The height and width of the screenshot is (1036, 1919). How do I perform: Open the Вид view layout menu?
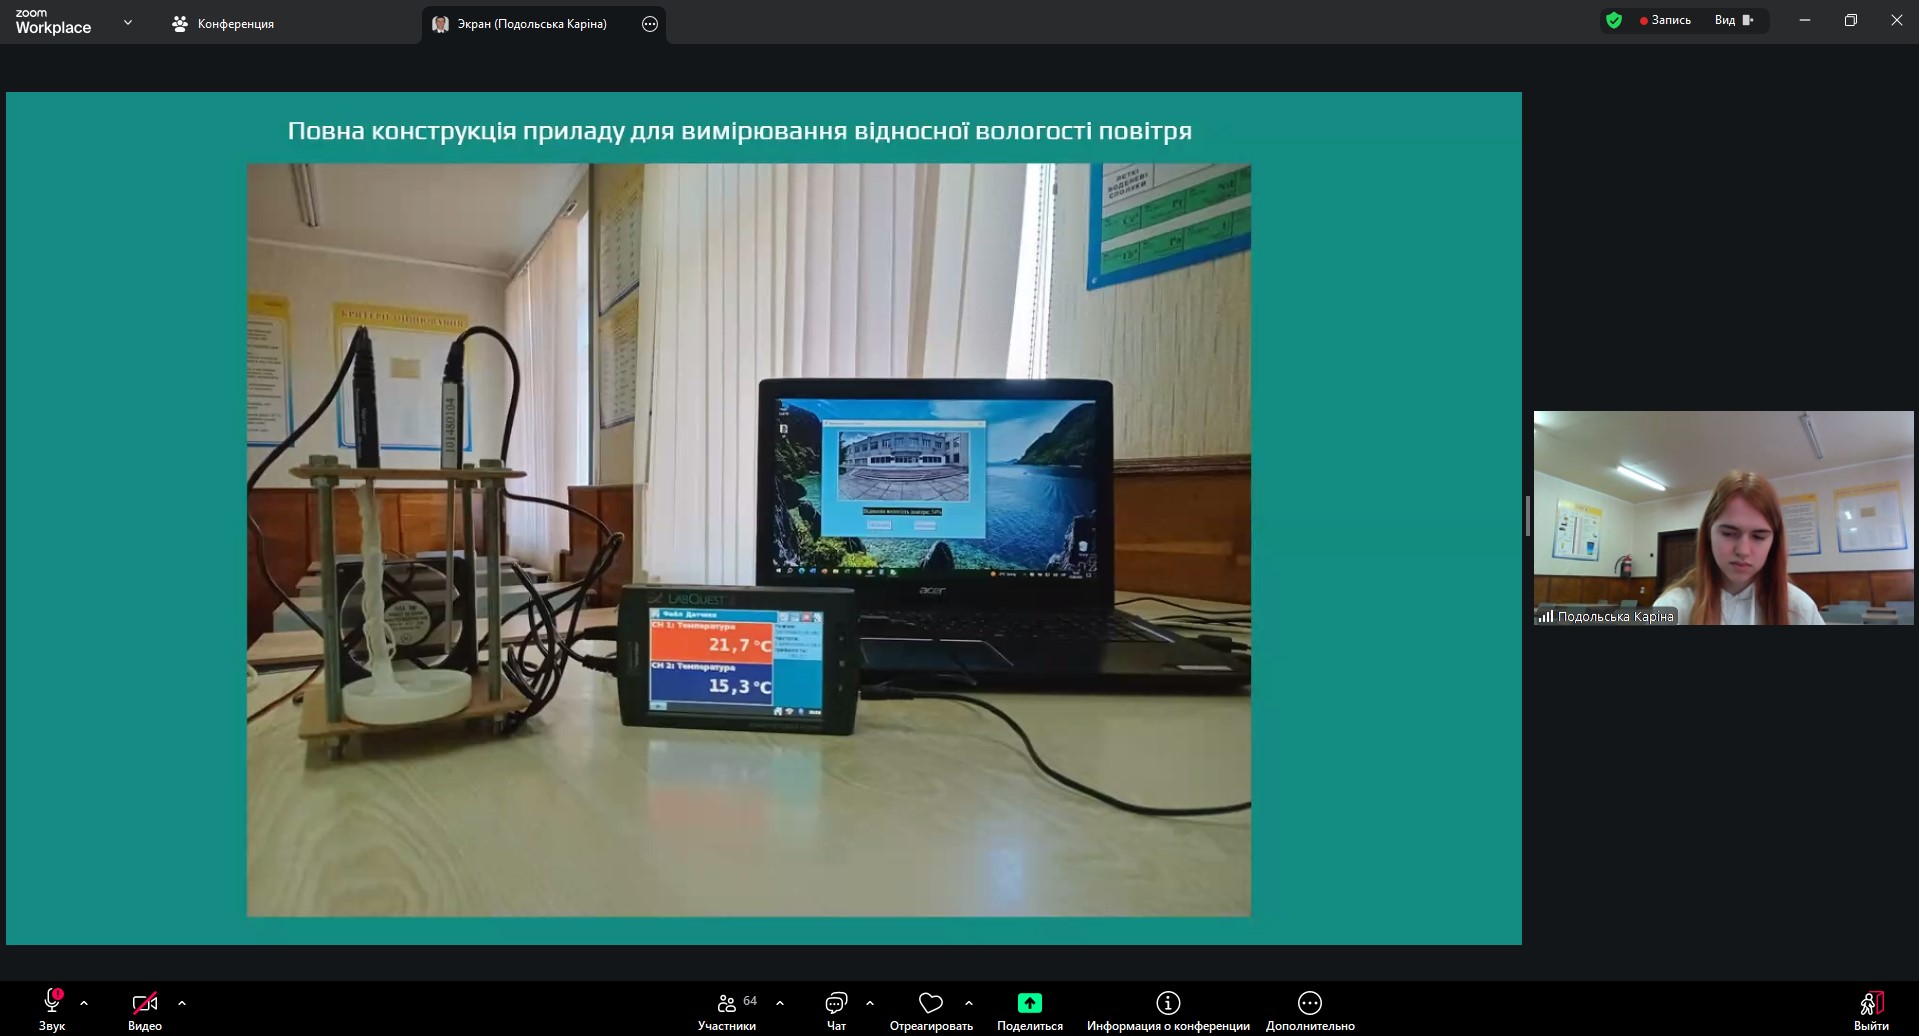pos(1734,20)
